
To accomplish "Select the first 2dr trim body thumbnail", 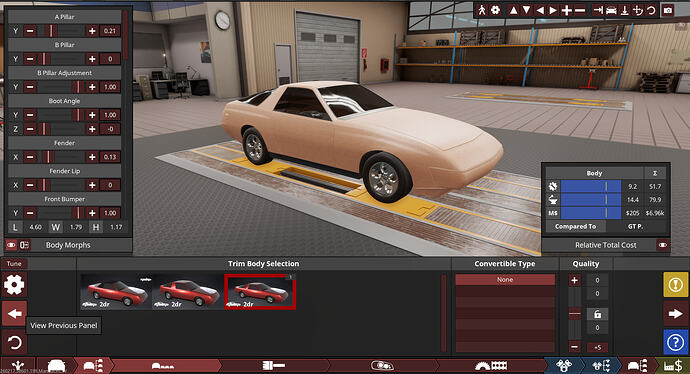I will (116, 292).
